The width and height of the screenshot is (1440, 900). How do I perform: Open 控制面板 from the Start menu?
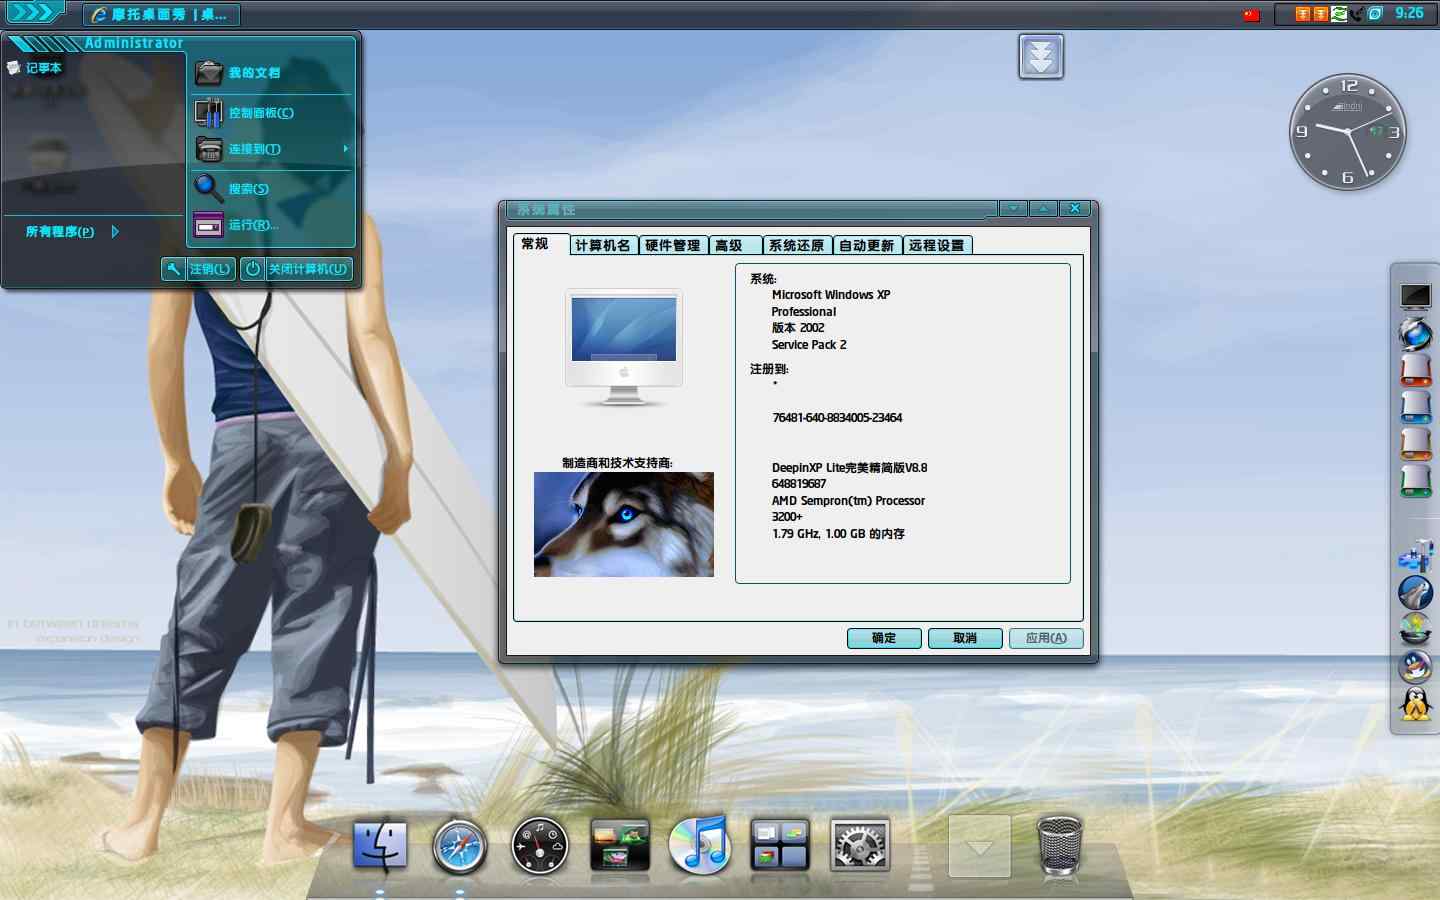[x=272, y=113]
